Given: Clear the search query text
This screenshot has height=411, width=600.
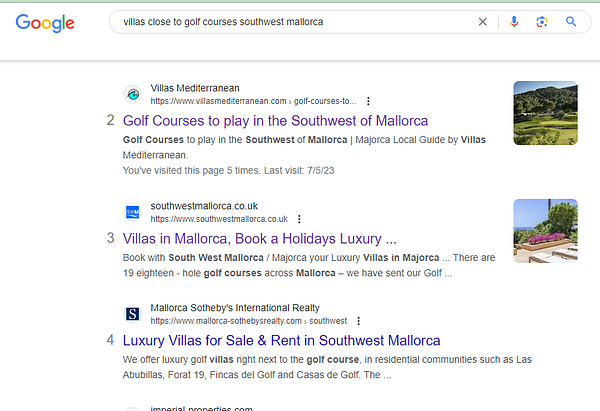Looking at the screenshot, I should coord(483,21).
